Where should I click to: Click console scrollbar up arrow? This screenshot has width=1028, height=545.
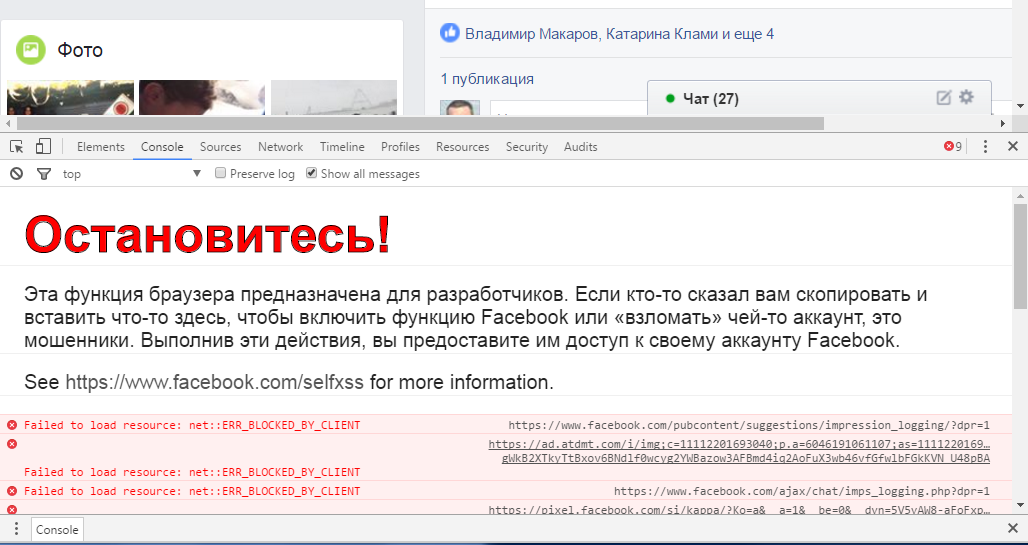(1020, 195)
